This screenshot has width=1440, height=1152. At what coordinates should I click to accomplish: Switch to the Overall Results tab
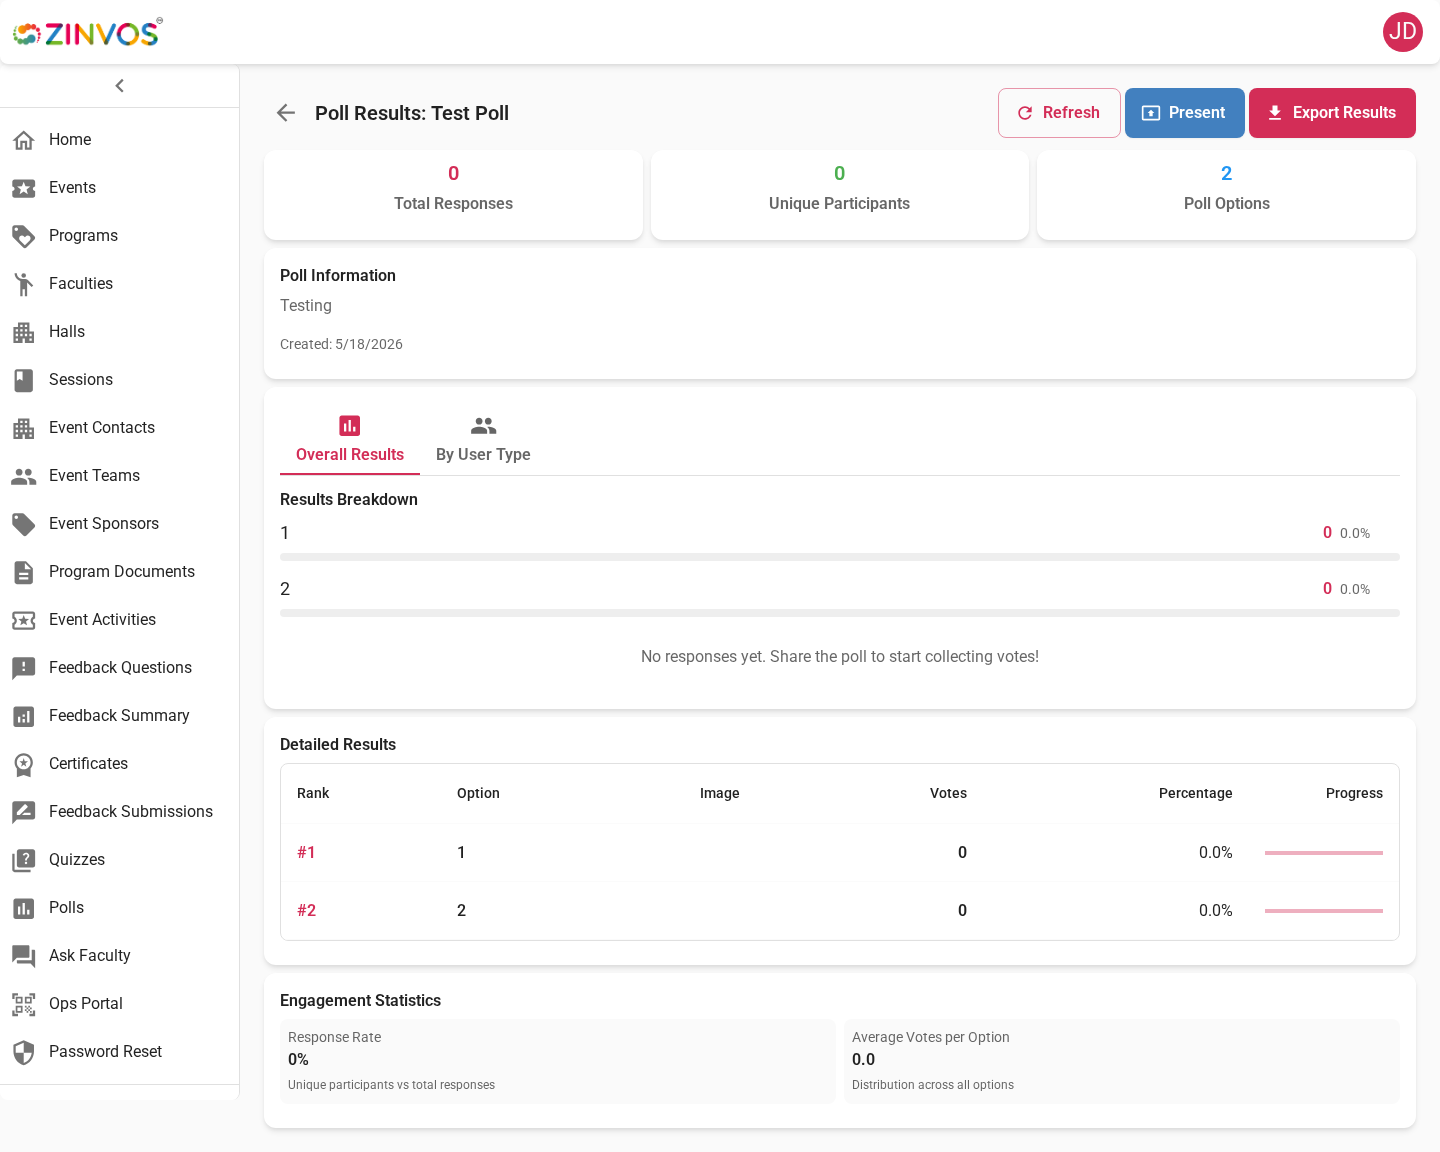coord(350,441)
